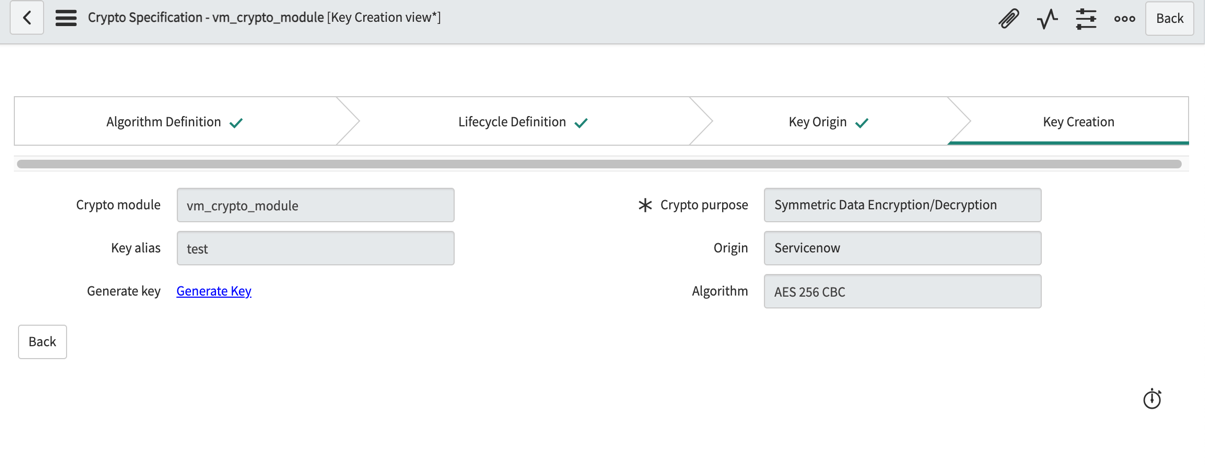Open personalize form settings icon
Image resolution: width=1205 pixels, height=465 pixels.
click(1086, 18)
